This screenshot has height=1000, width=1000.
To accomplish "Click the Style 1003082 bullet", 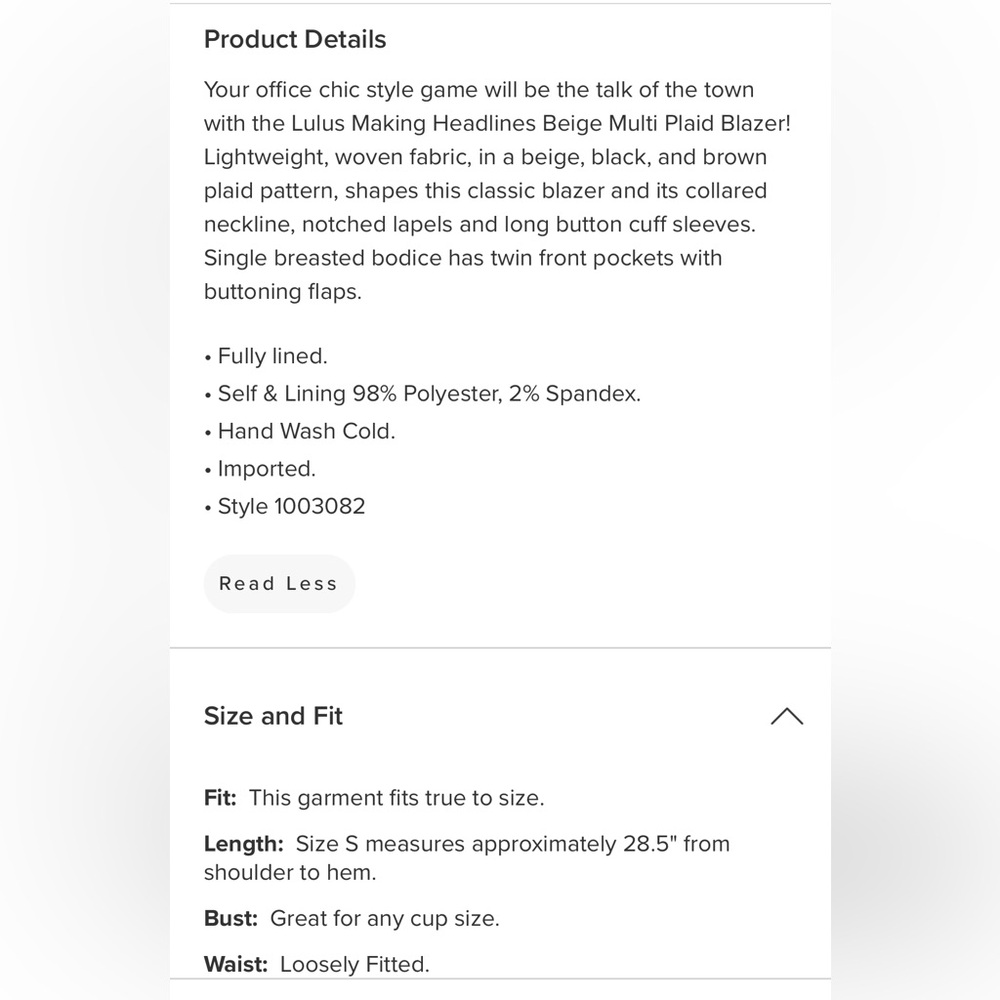I will pyautogui.click(x=284, y=506).
